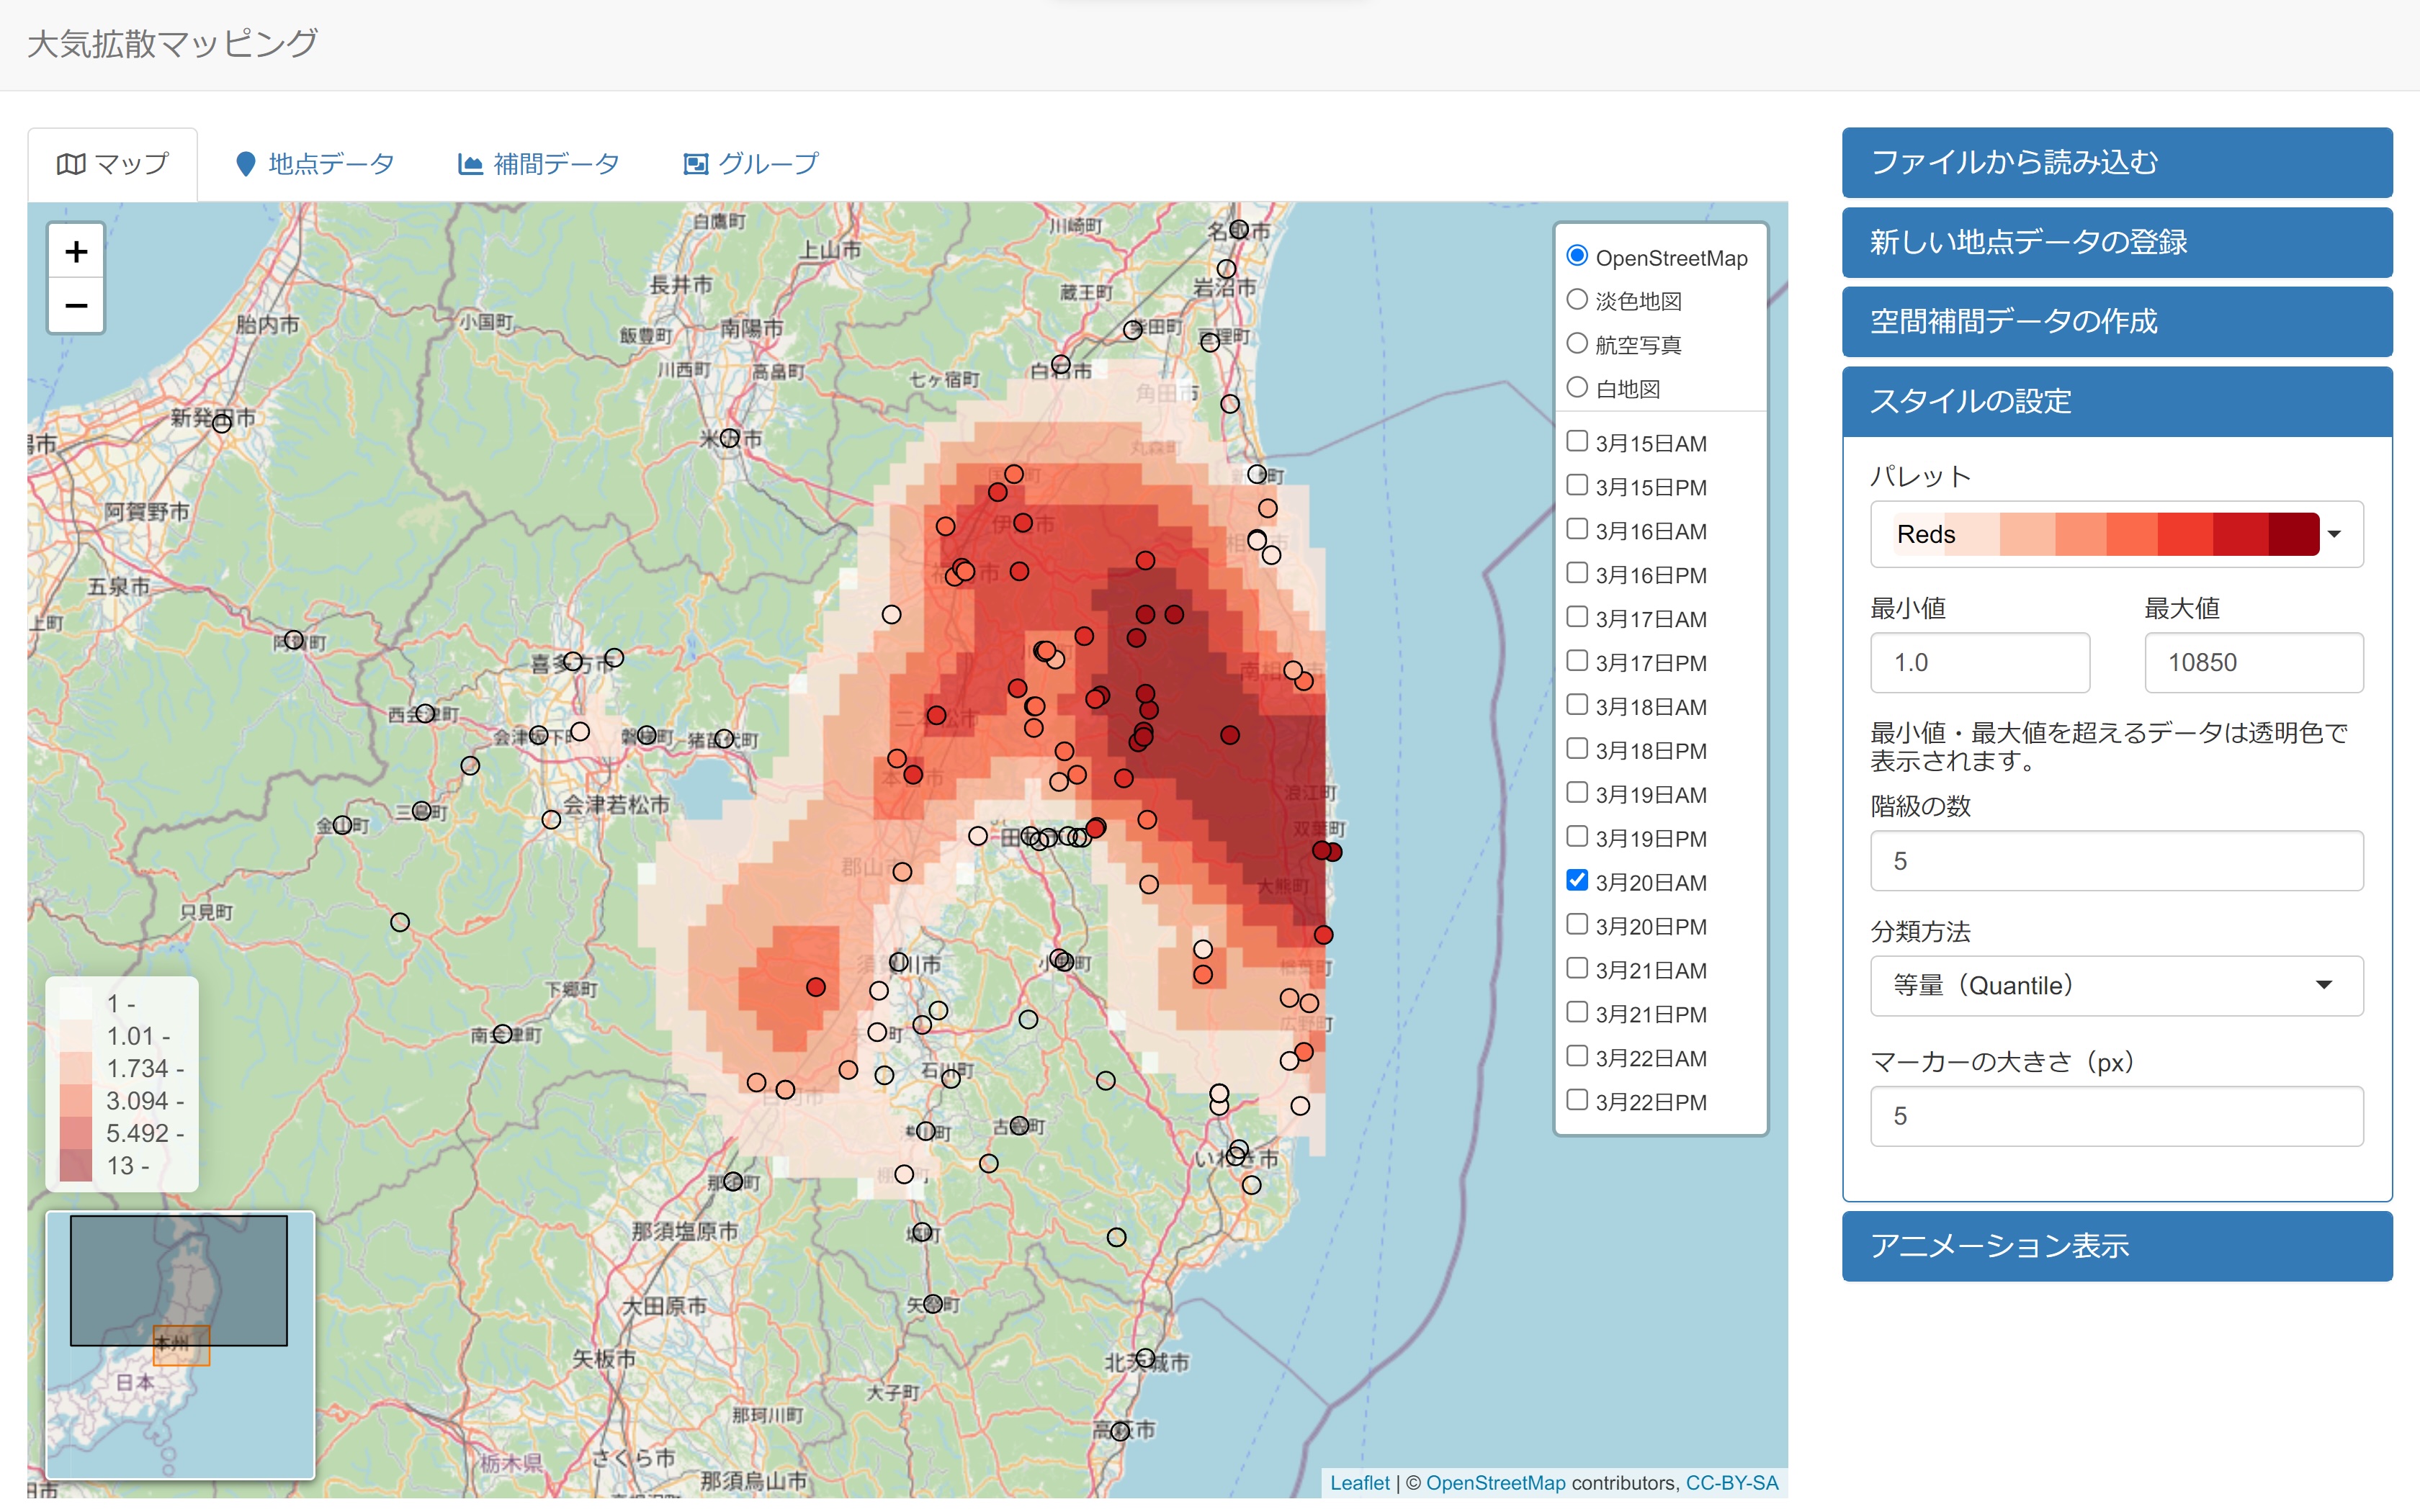
Task: Zoom in the map with plus button
Action: (x=76, y=251)
